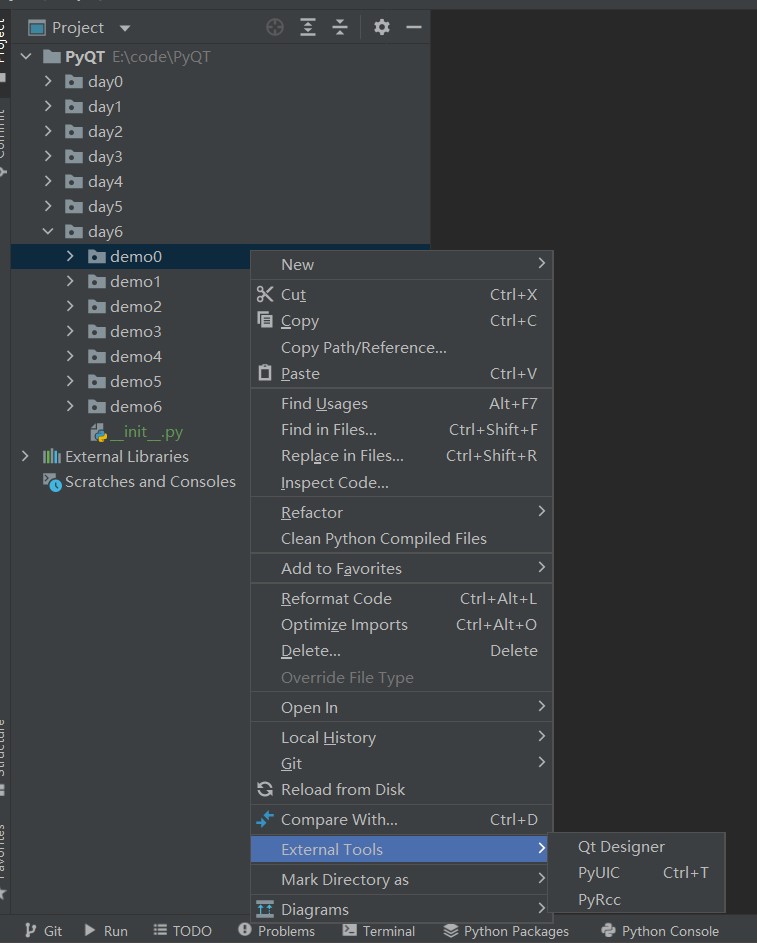The height and width of the screenshot is (943, 757).
Task: Click the Scratches and Consoles icon
Action: 52,482
